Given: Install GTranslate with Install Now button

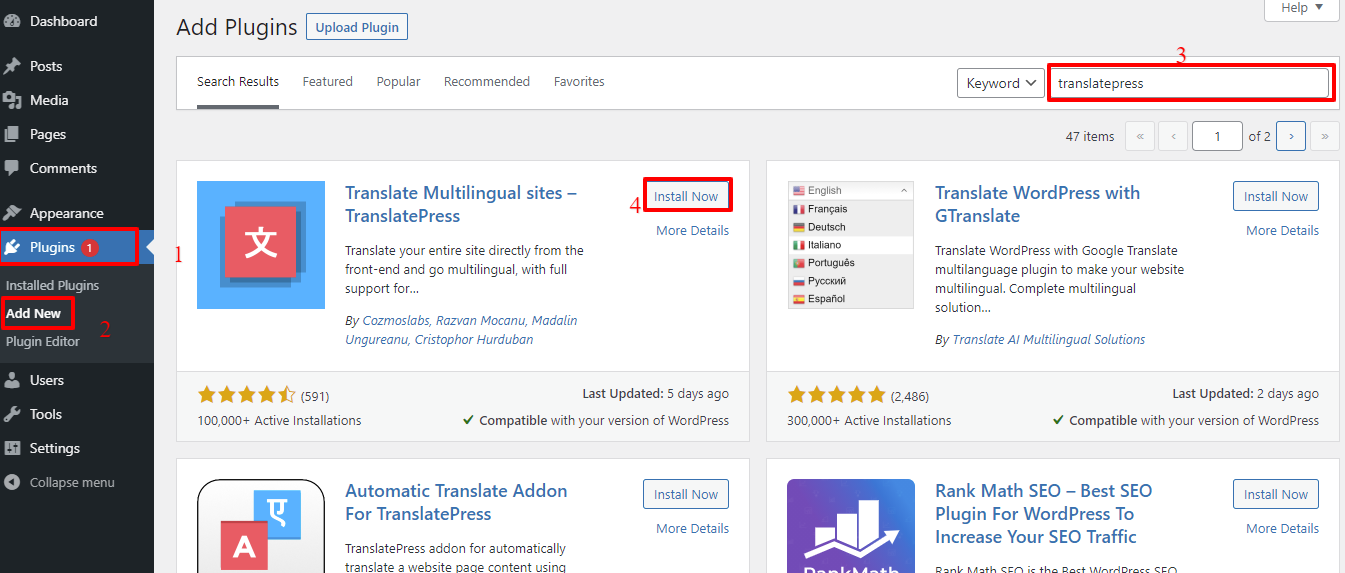Looking at the screenshot, I should coord(1276,196).
